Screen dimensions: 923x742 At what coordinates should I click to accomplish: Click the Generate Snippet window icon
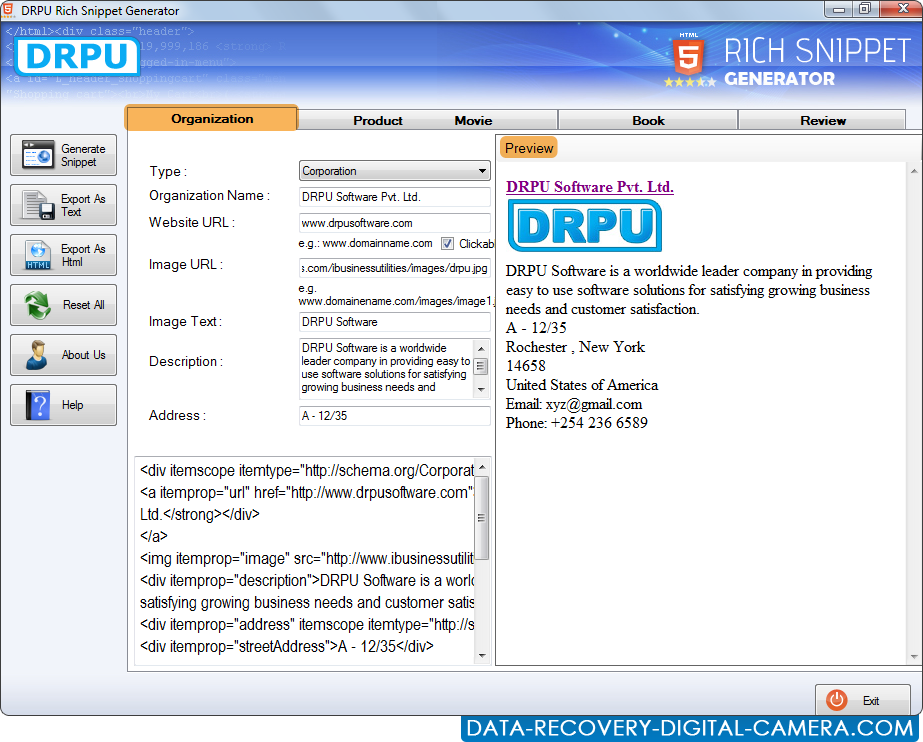(x=38, y=155)
